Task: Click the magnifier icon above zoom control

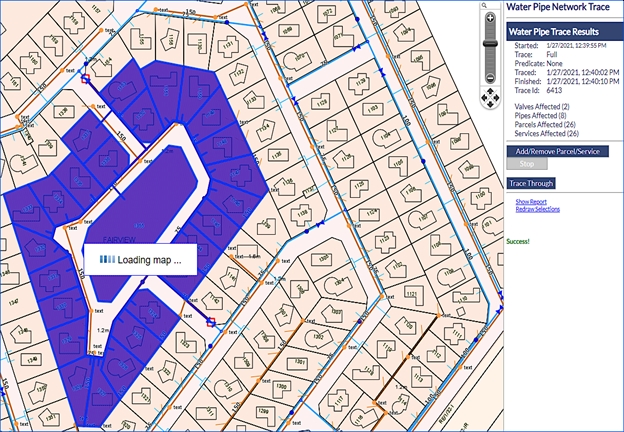Action: (x=485, y=6)
